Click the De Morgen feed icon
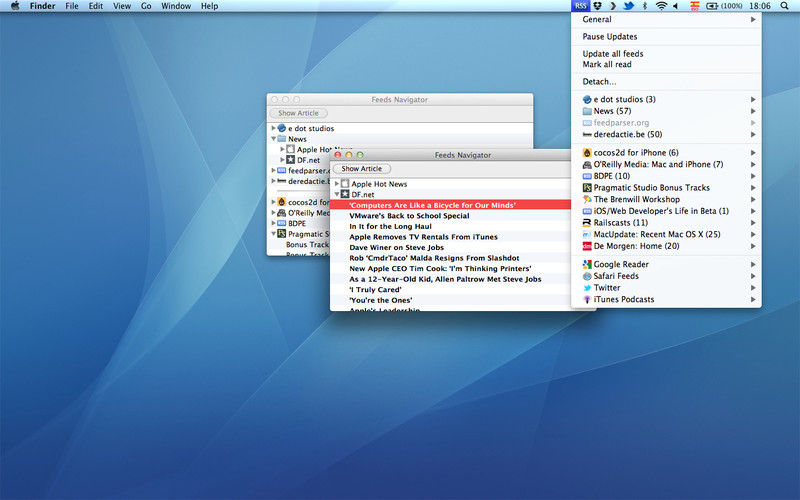800x500 pixels. [586, 245]
